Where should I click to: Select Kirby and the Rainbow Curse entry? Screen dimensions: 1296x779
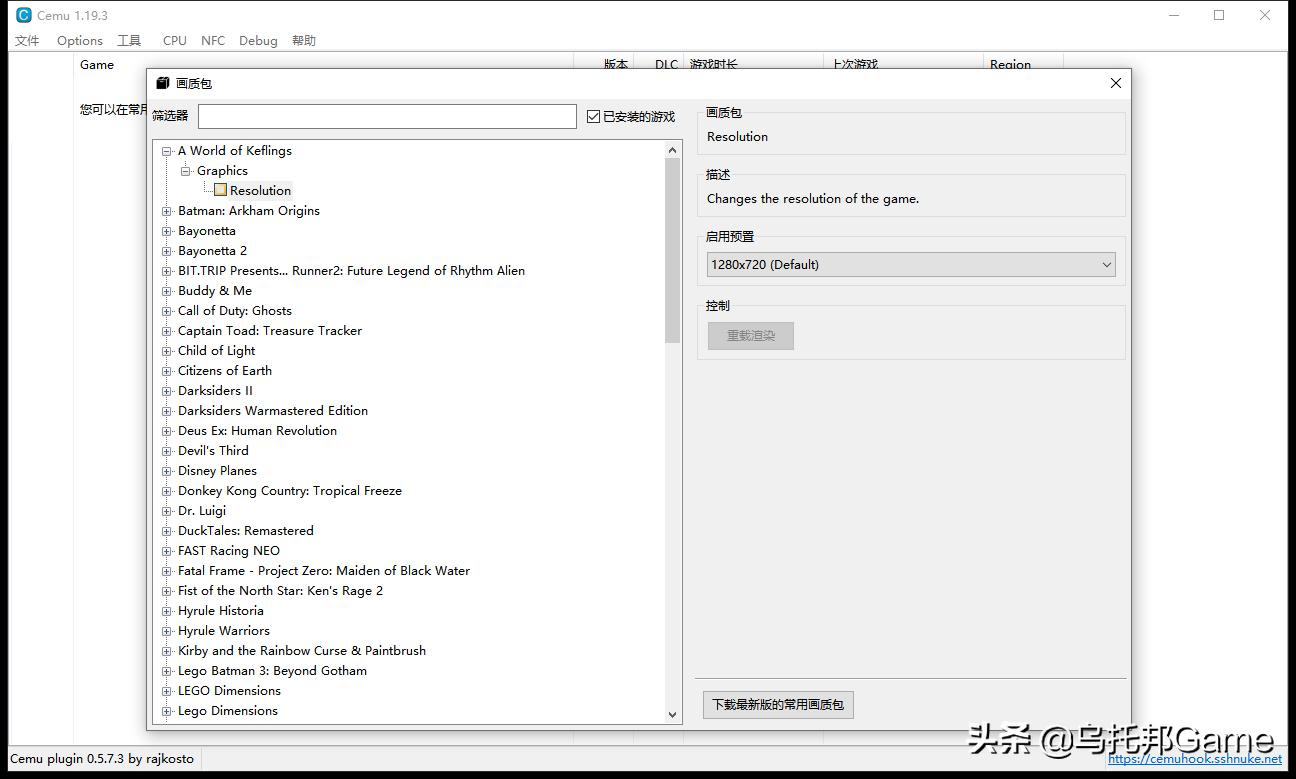(x=302, y=651)
